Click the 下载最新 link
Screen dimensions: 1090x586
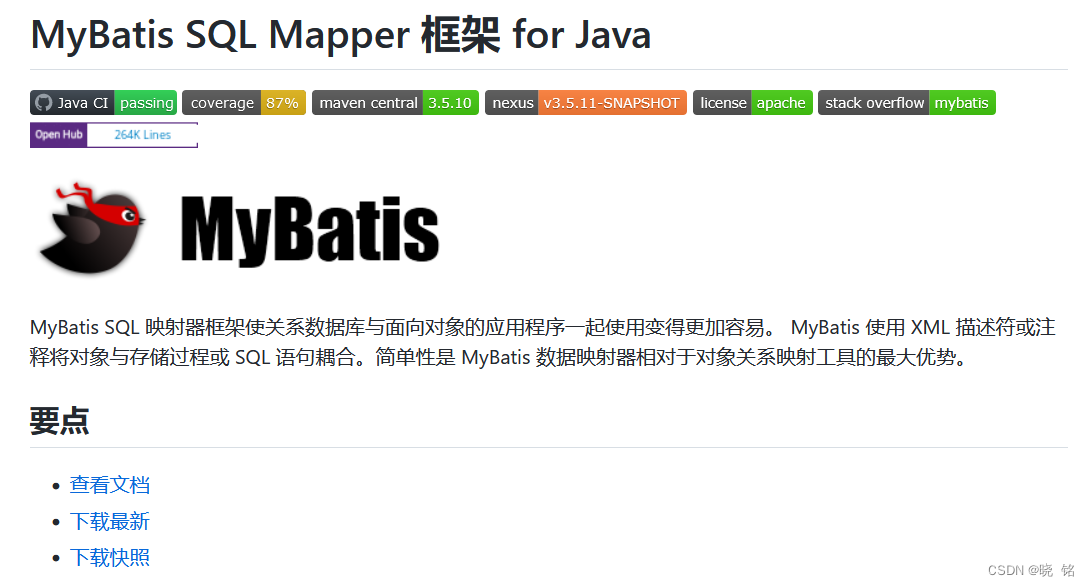(x=109, y=521)
